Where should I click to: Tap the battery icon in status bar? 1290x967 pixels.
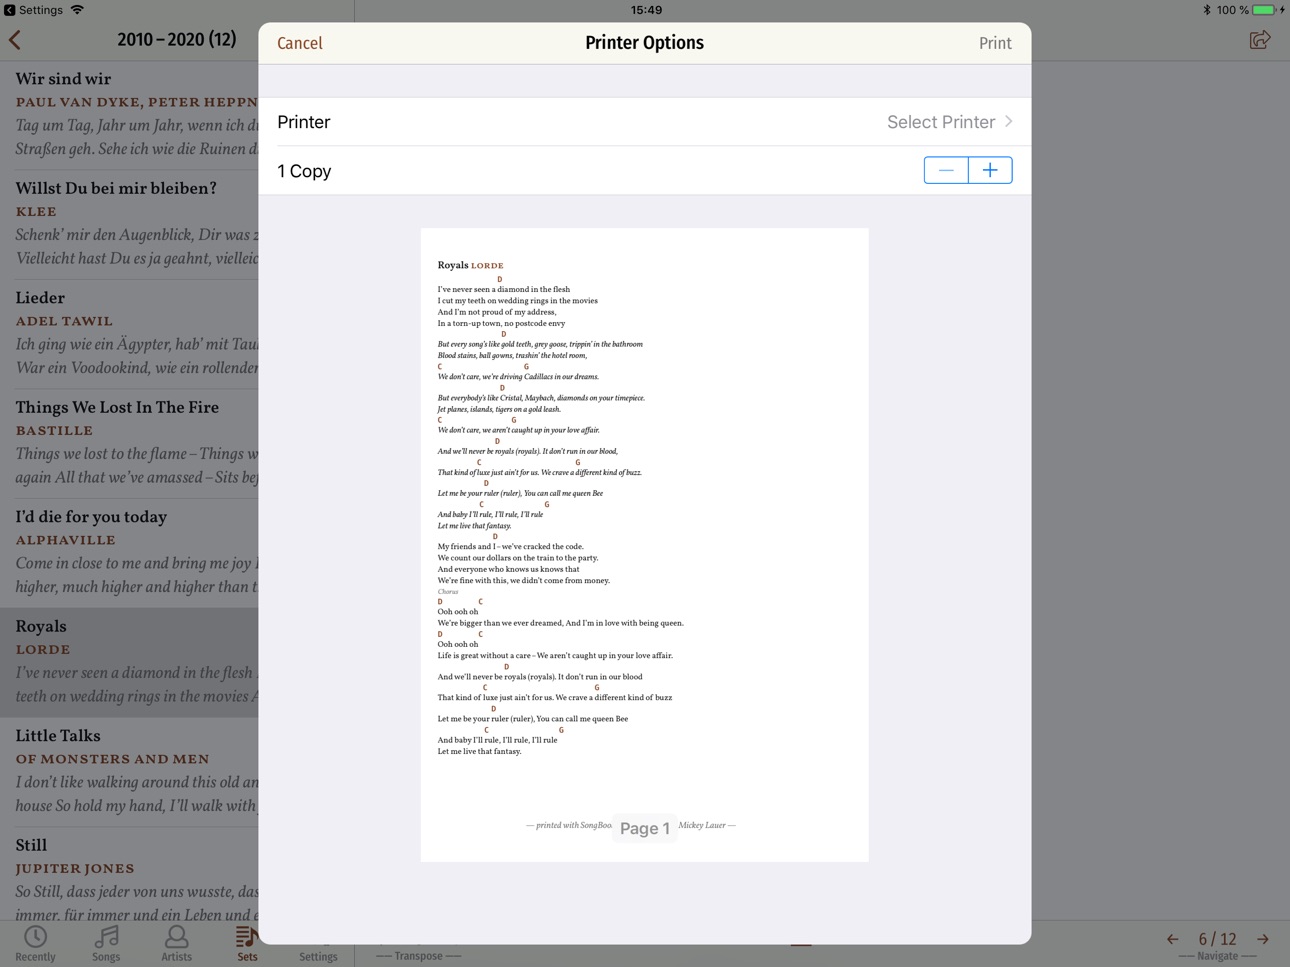pos(1265,10)
